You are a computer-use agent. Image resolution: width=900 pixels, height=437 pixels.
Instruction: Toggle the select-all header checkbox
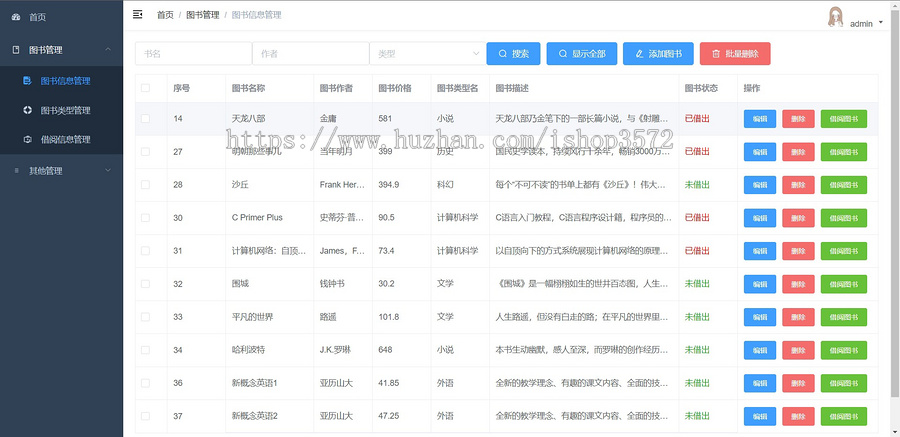(145, 88)
